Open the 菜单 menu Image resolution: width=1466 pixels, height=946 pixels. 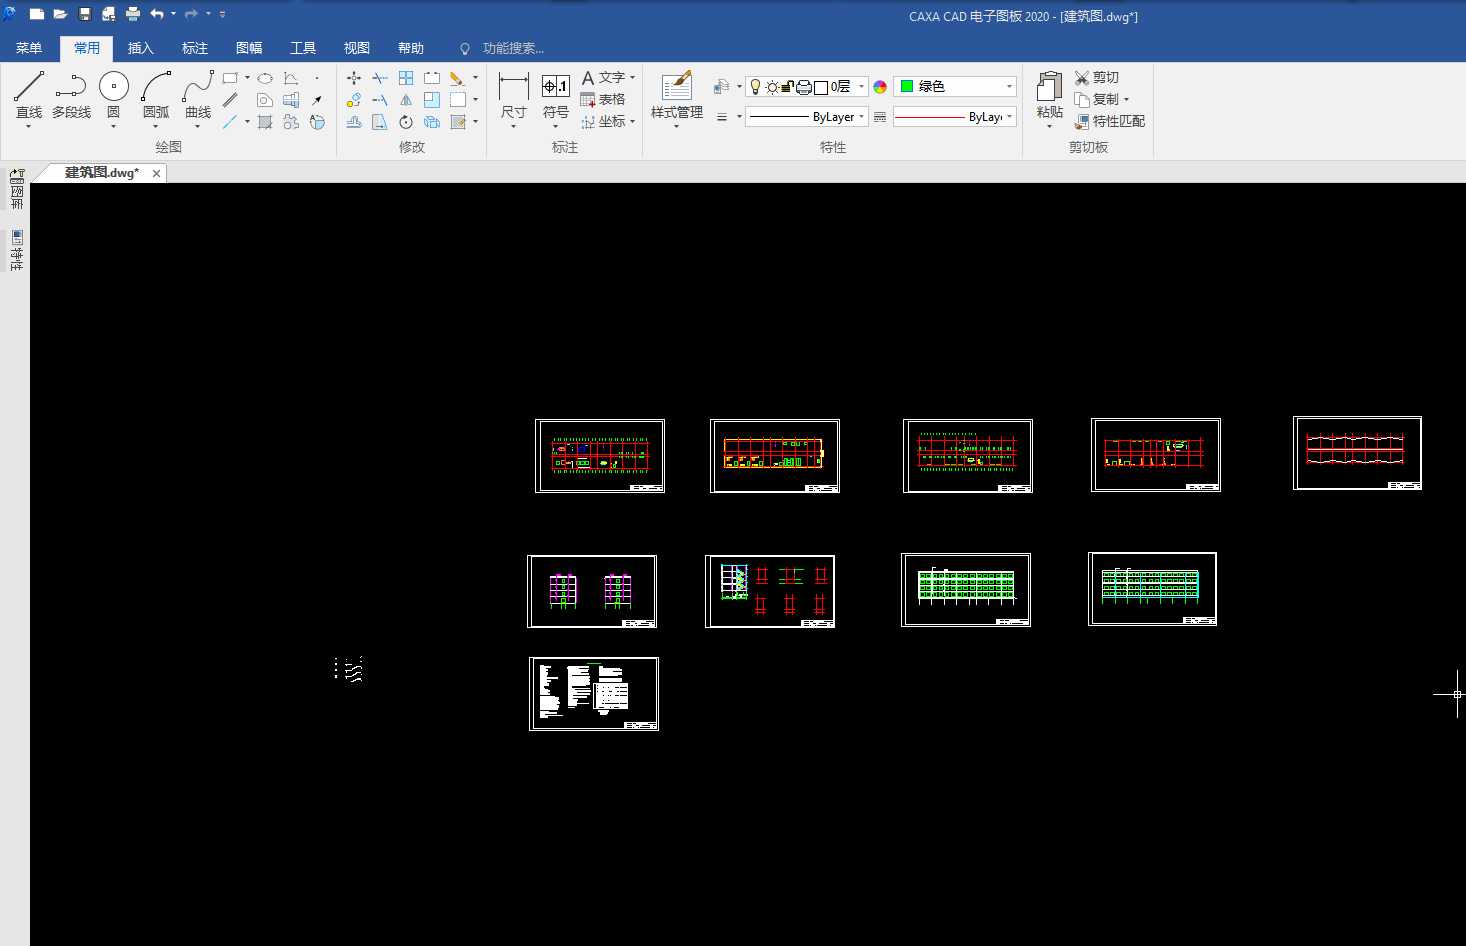point(29,48)
